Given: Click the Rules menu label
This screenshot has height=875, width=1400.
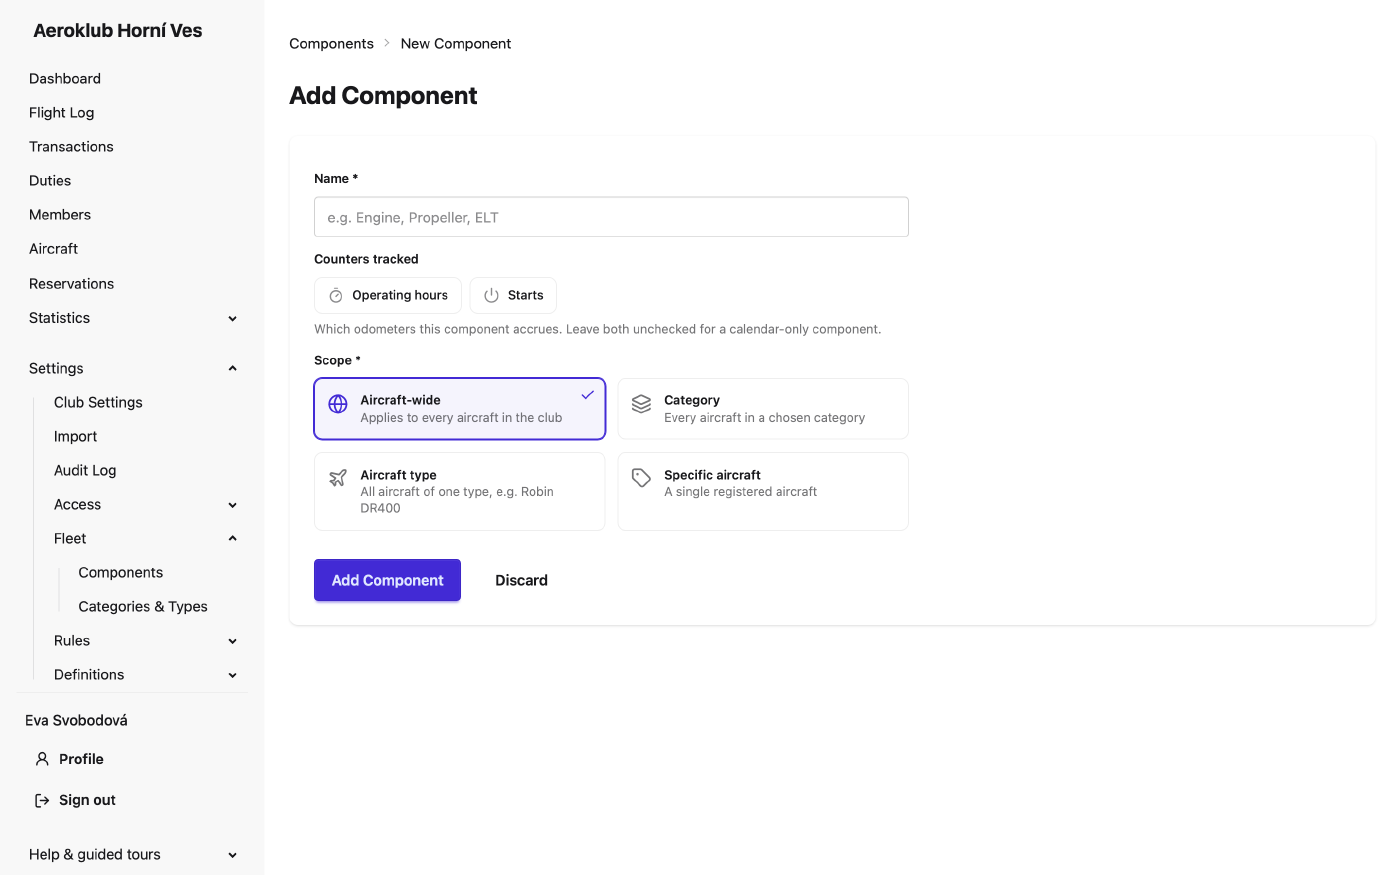Looking at the screenshot, I should 72,641.
